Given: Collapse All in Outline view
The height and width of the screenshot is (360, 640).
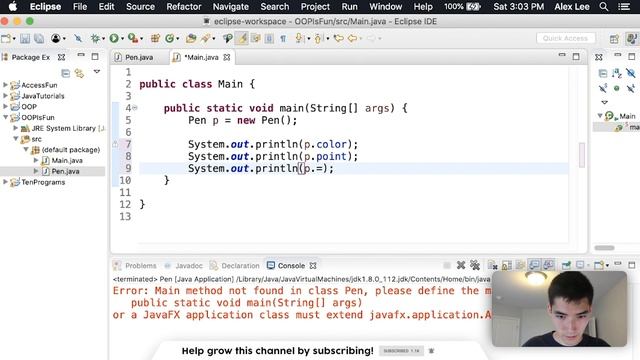Looking at the screenshot, I should (x=603, y=73).
